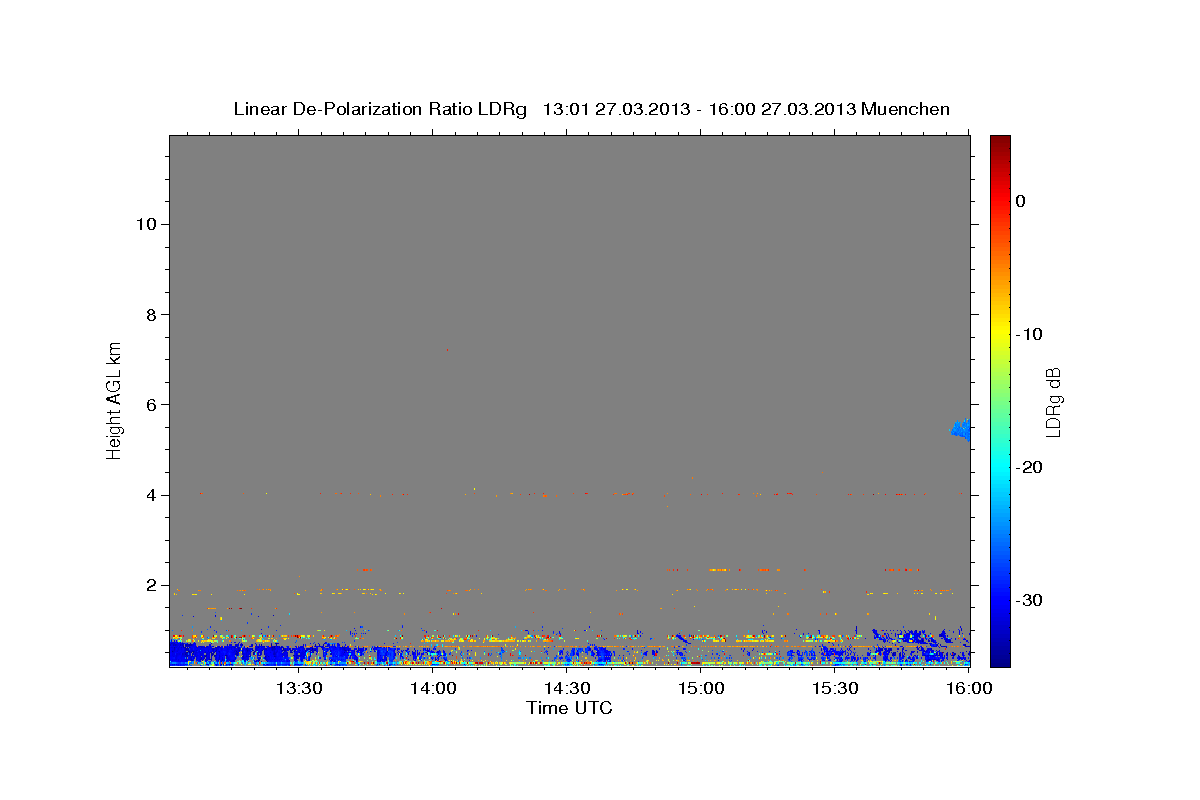Click the 14:30 time tick label
1200x800 pixels.
(x=567, y=688)
